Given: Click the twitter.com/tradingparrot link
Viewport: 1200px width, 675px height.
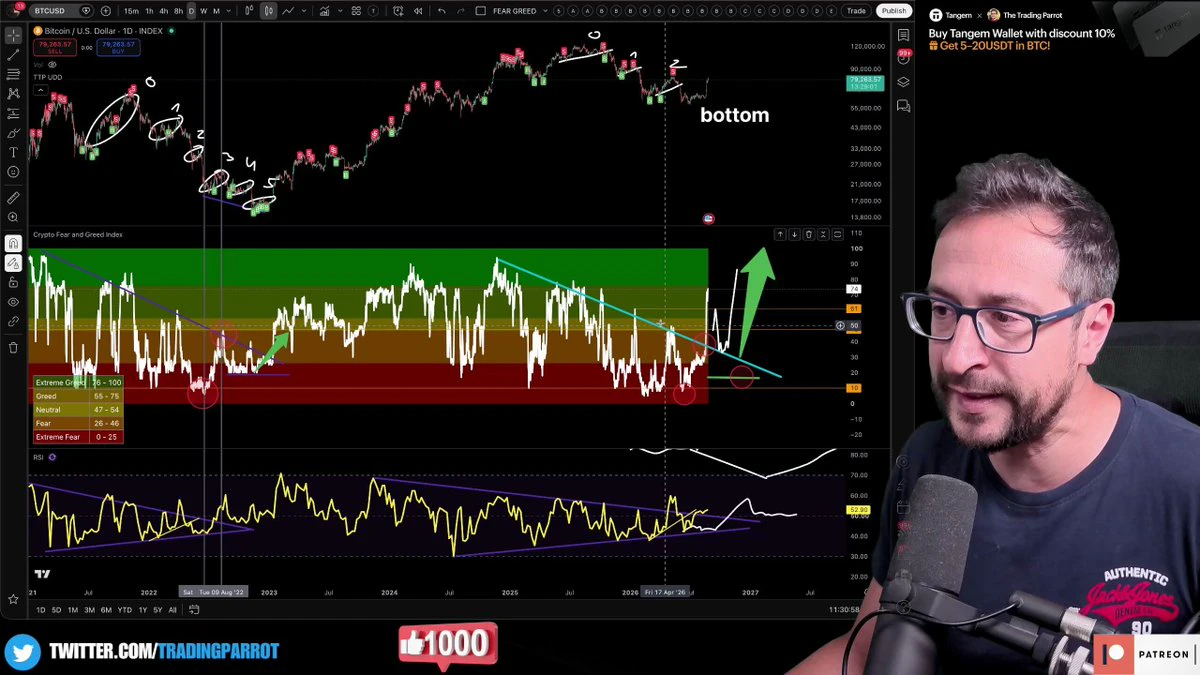Looking at the screenshot, I should tap(164, 651).
